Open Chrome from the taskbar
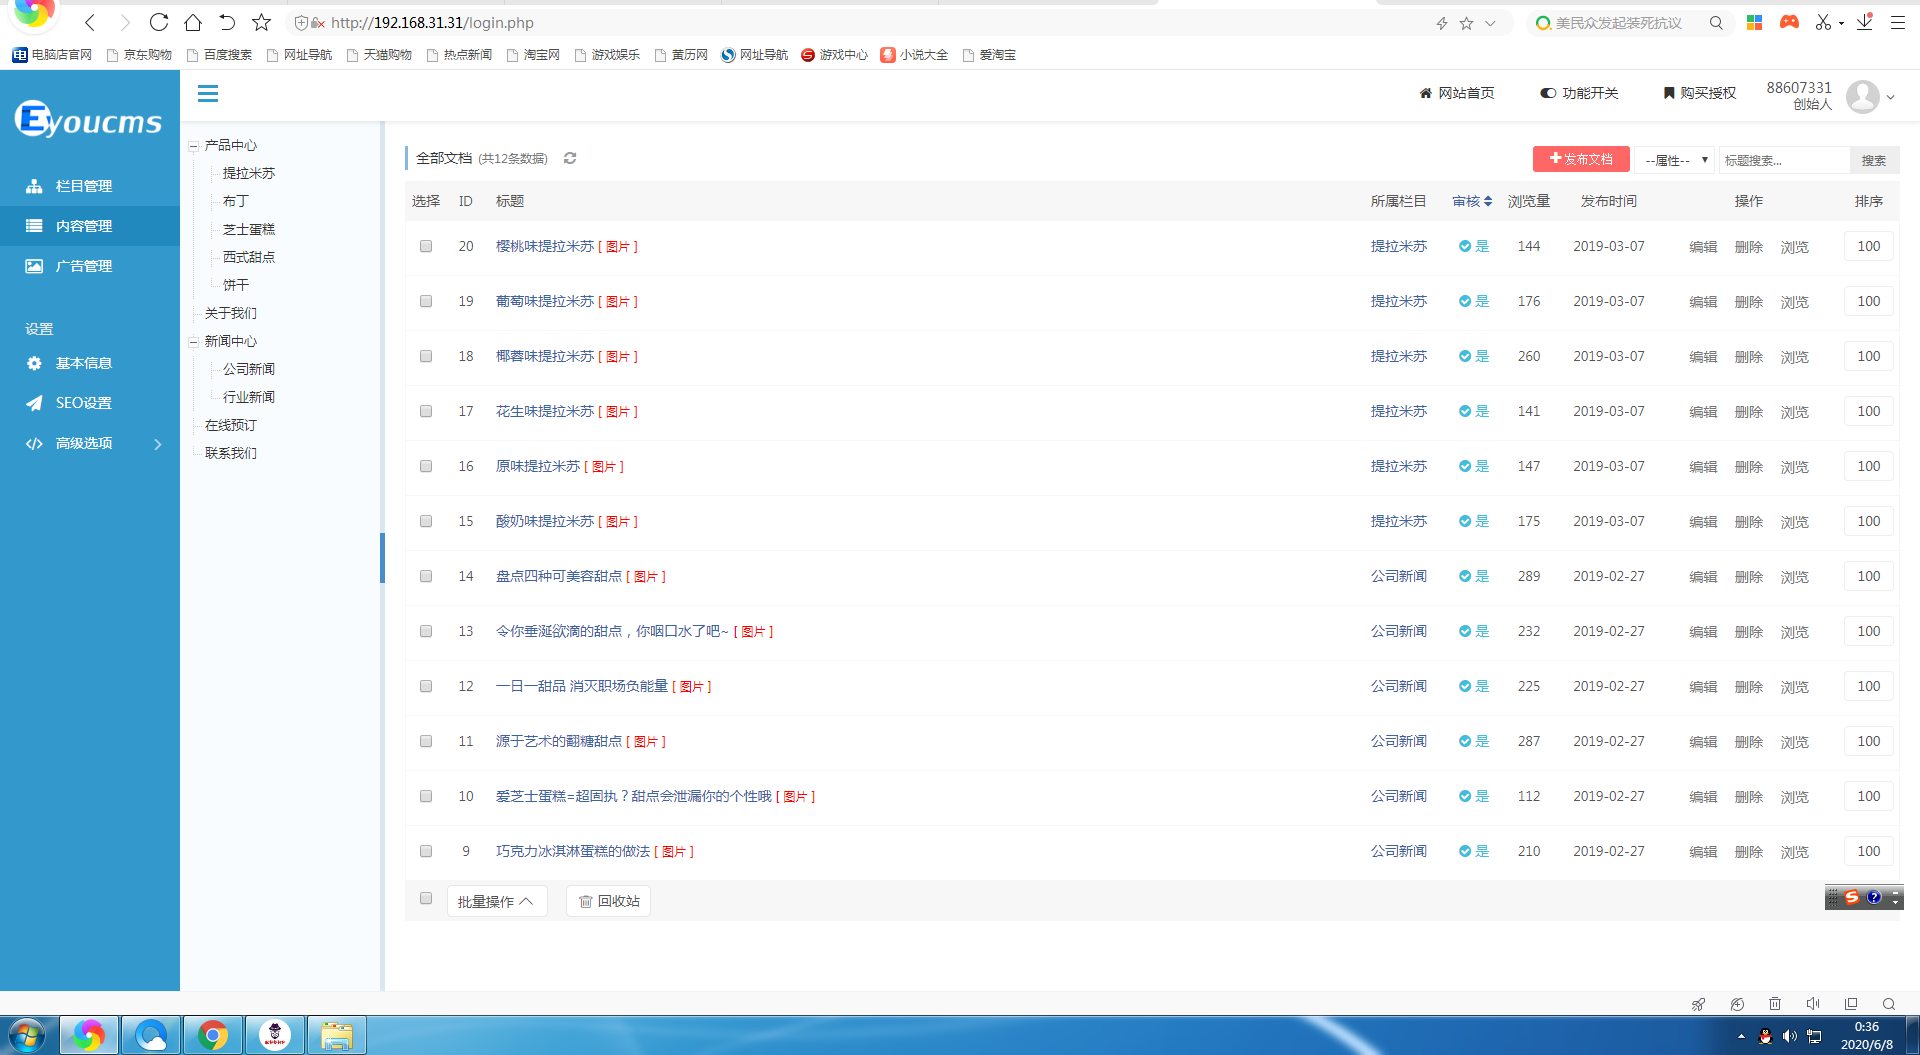This screenshot has height=1055, width=1920. pyautogui.click(x=212, y=1035)
